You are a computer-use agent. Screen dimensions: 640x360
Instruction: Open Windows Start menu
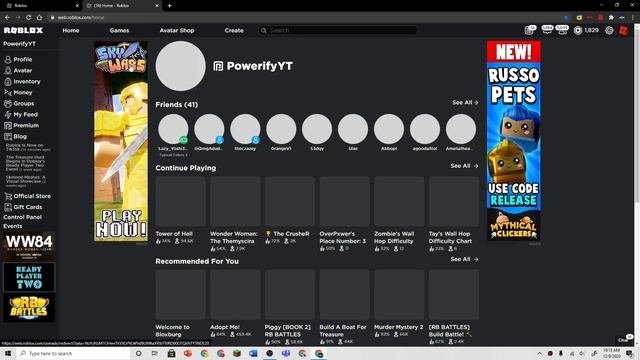tap(8, 353)
